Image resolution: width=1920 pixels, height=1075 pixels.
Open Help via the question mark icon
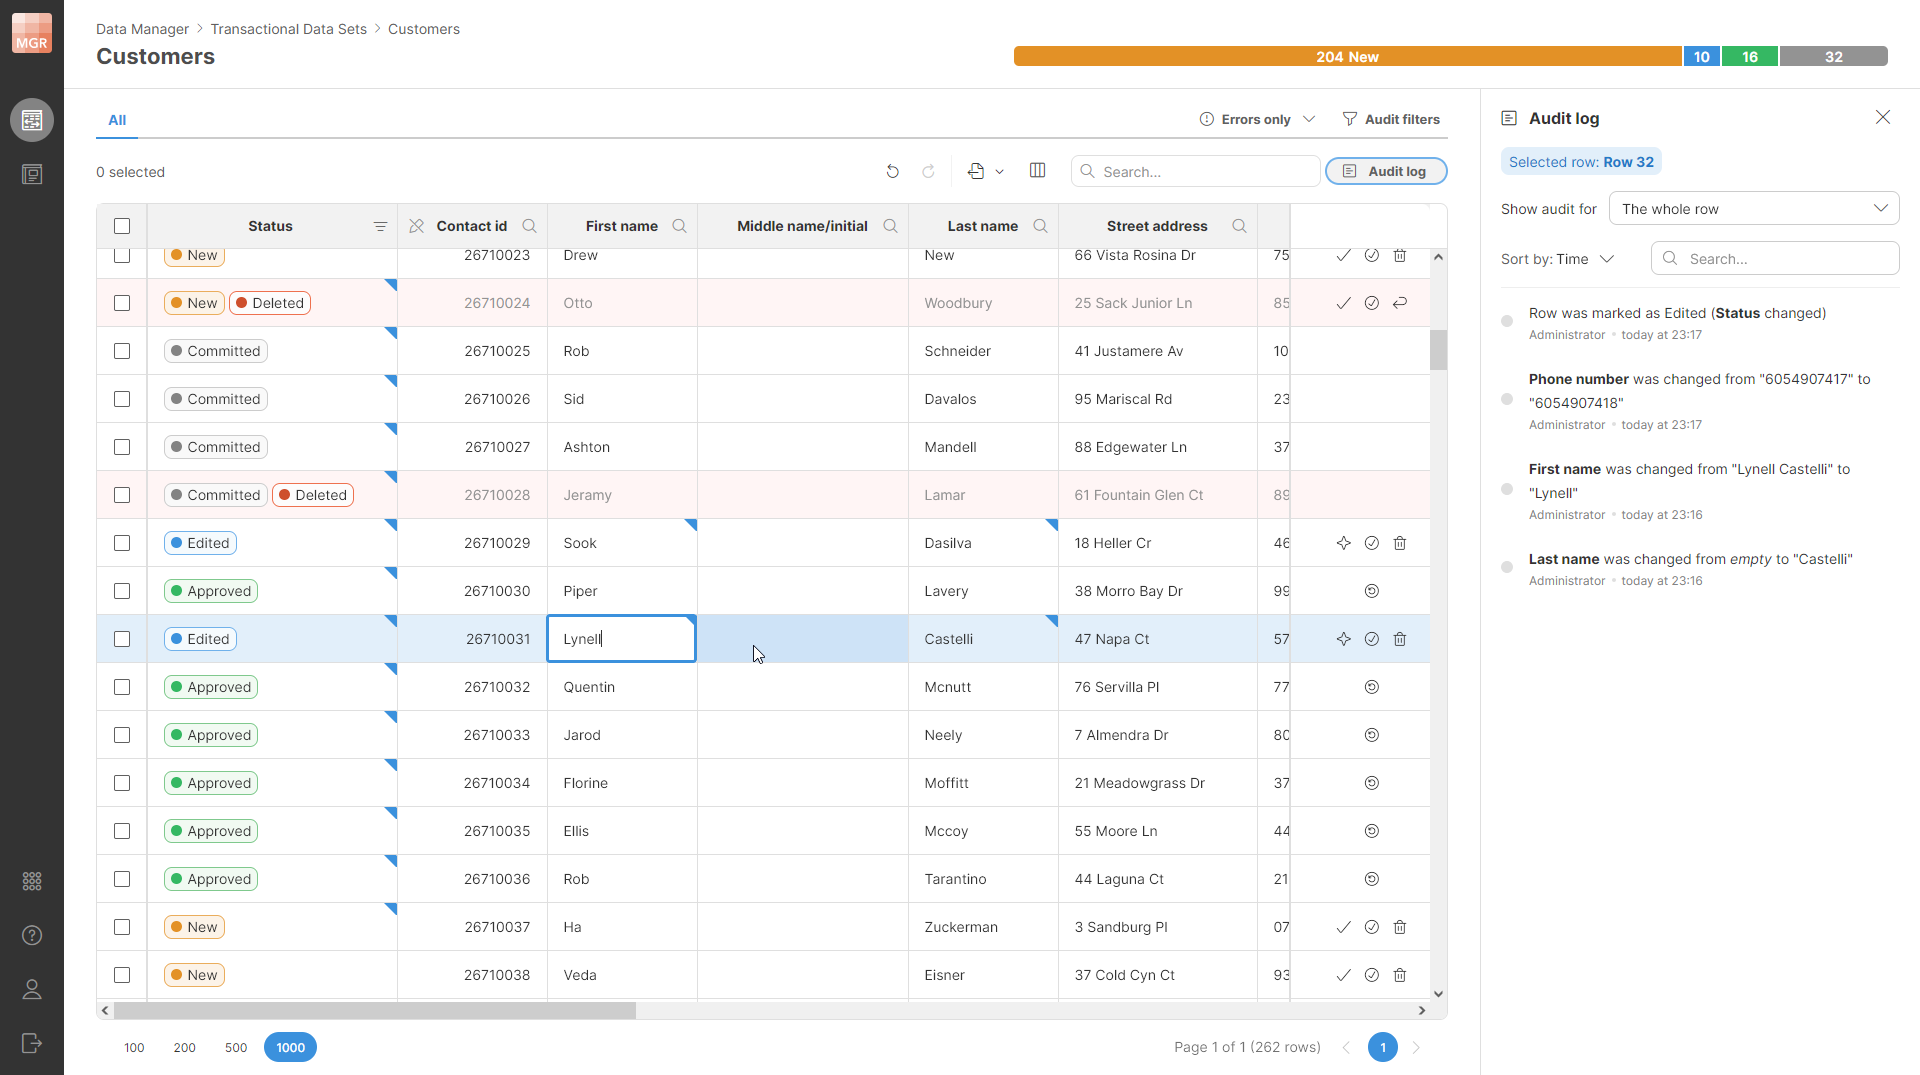point(32,936)
